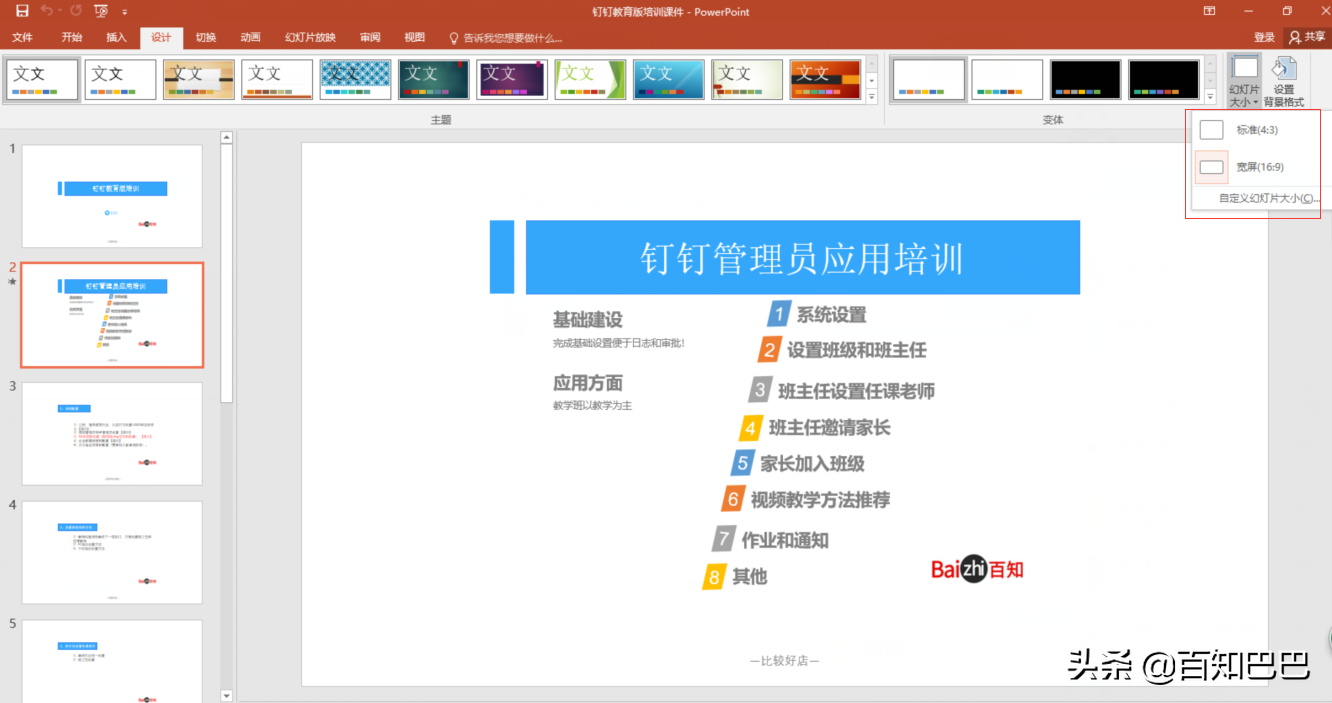Click the Ribbon Display Options icon
The image size is (1332, 703).
(1210, 11)
